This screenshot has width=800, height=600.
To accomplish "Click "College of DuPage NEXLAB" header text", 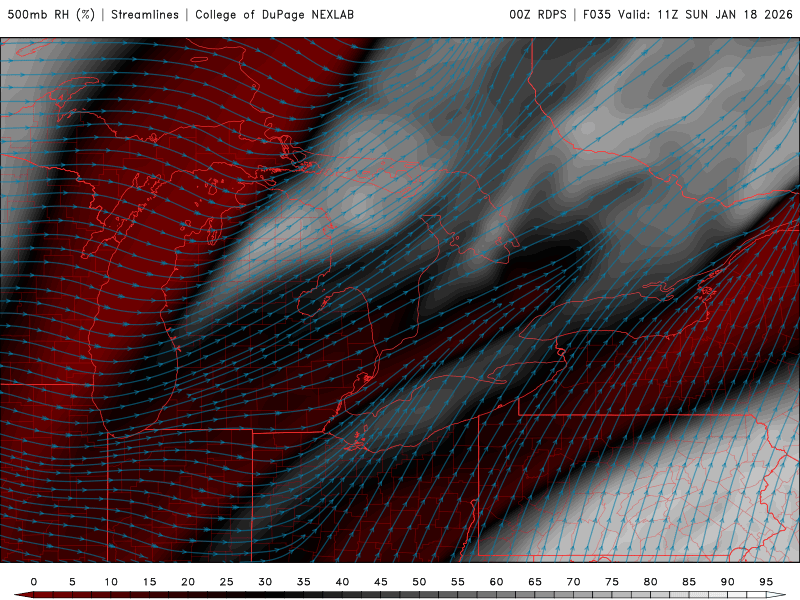I will click(x=274, y=15).
